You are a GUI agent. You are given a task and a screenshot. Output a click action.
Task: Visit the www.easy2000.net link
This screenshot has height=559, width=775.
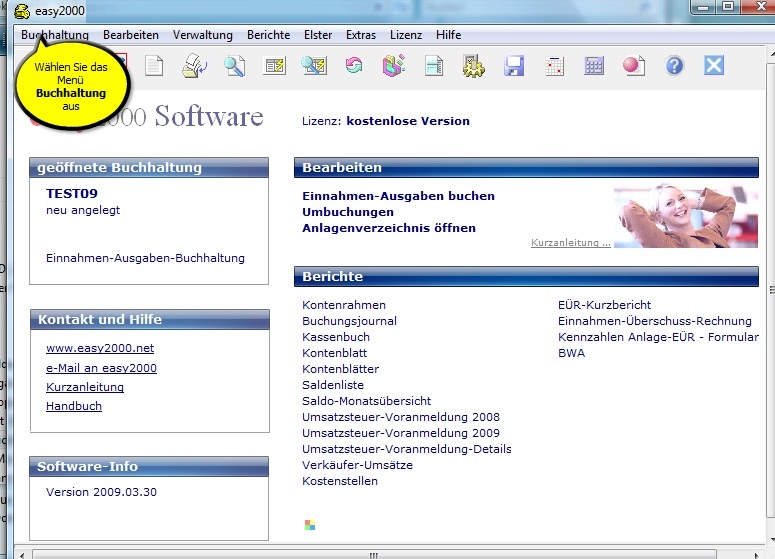[100, 348]
